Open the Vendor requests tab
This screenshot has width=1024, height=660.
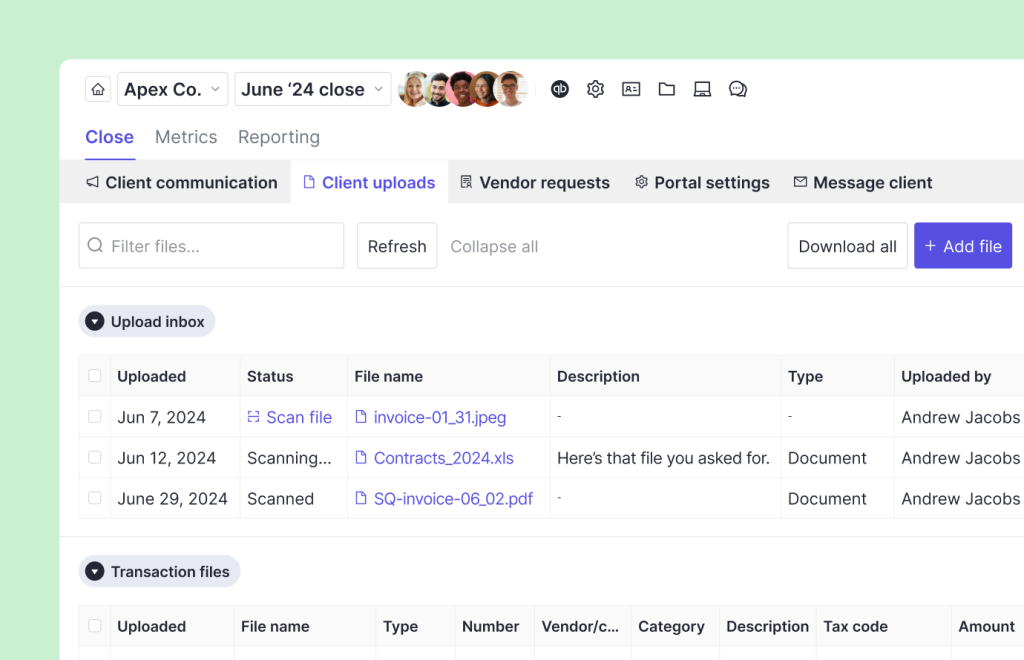click(x=533, y=182)
